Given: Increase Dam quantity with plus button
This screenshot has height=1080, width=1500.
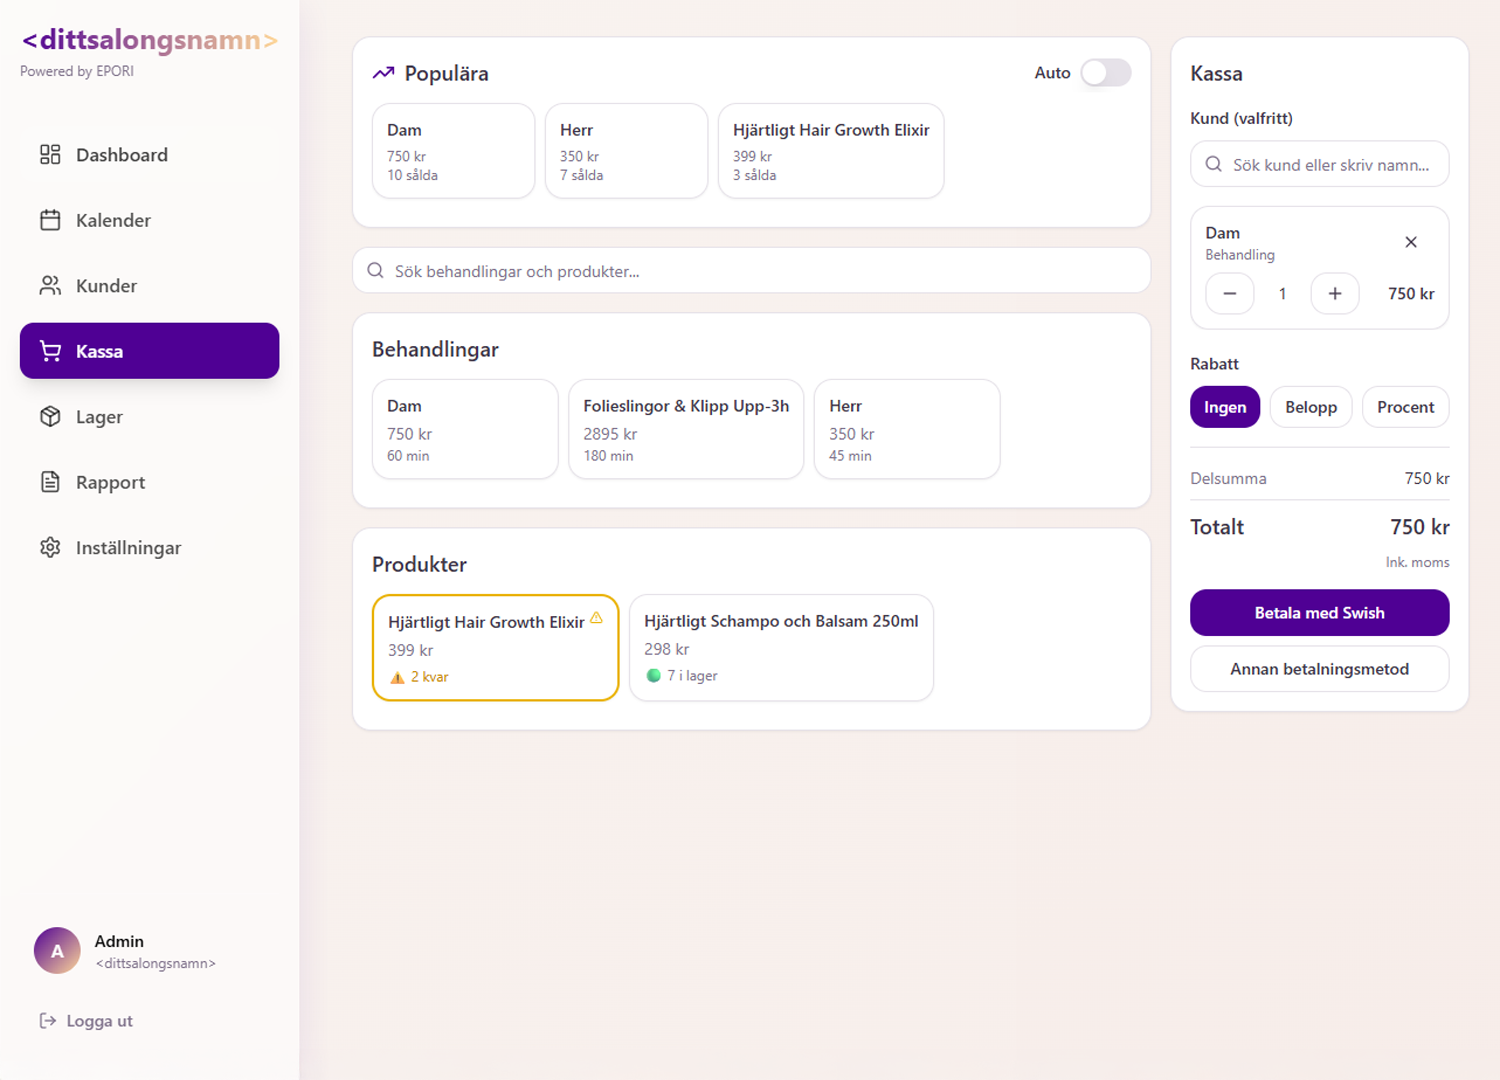Looking at the screenshot, I should 1334,294.
